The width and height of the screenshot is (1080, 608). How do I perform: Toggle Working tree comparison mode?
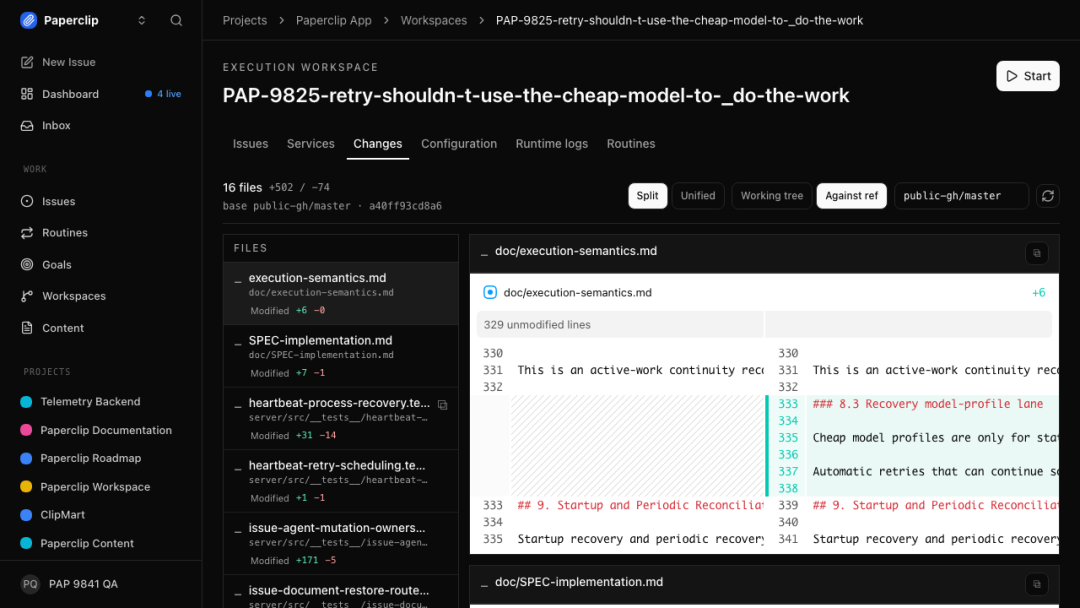coord(771,196)
